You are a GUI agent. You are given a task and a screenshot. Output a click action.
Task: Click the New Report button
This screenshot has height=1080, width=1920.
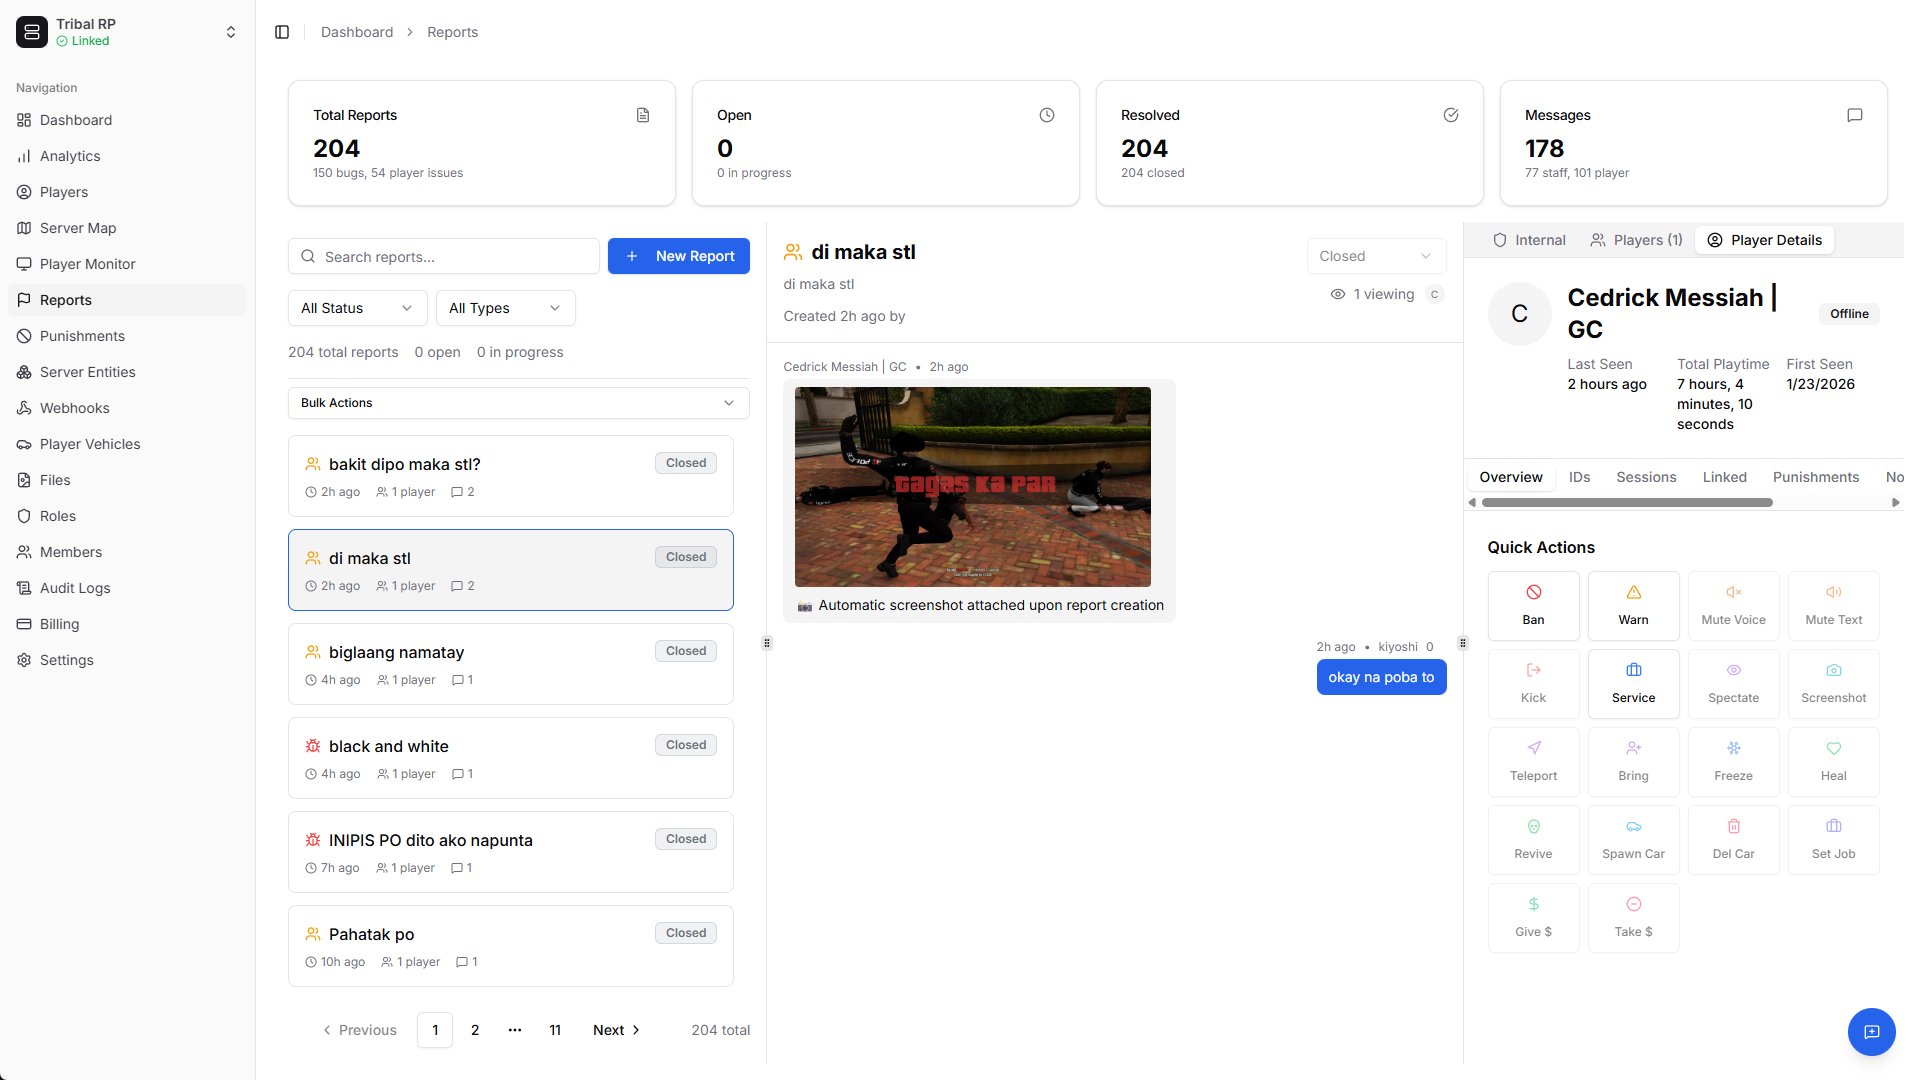click(x=679, y=256)
